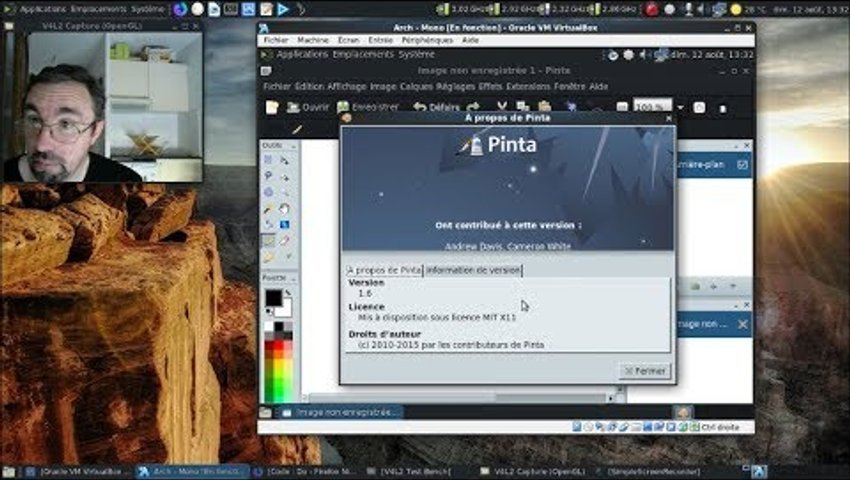The image size is (850, 480).
Task: Select the Pan hand tool
Action: (285, 209)
